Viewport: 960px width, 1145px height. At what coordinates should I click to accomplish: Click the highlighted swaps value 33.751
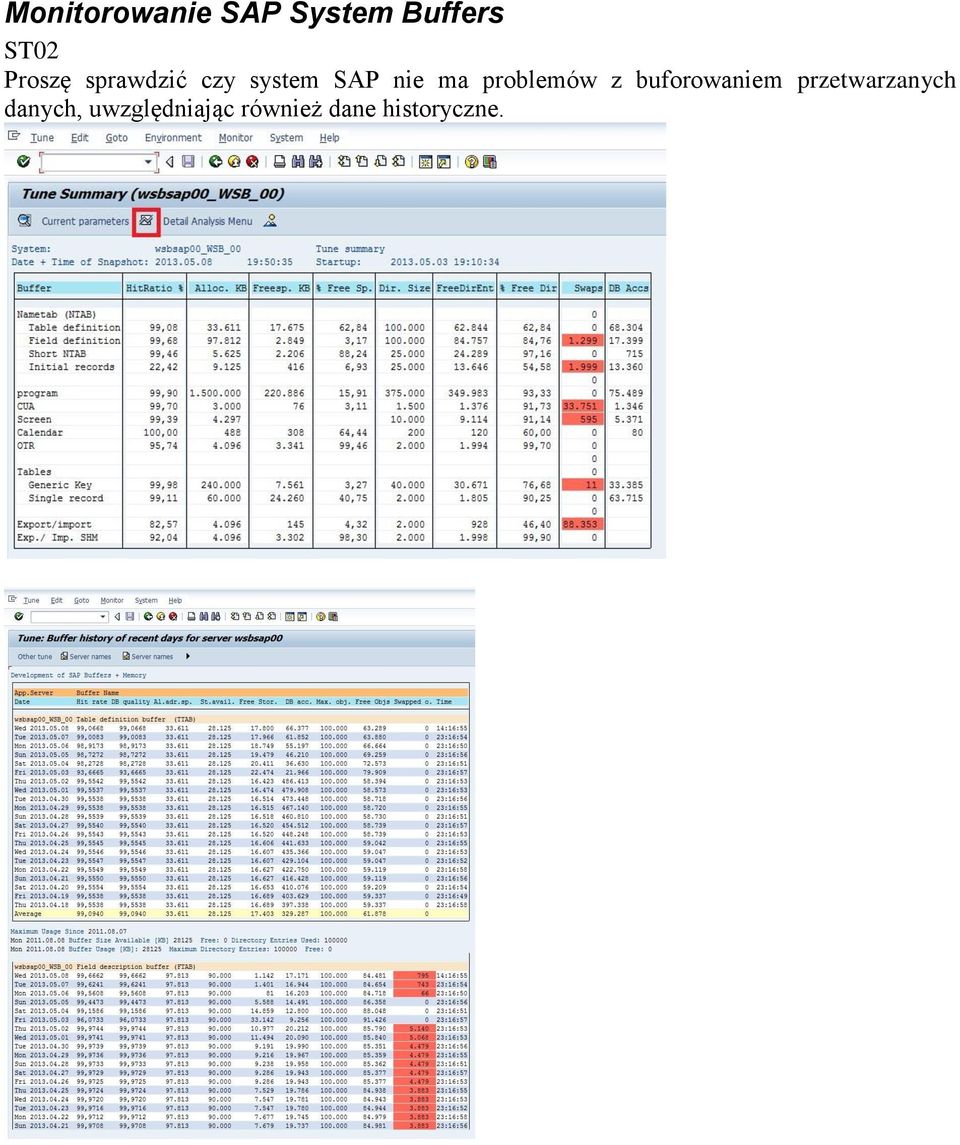coord(581,406)
